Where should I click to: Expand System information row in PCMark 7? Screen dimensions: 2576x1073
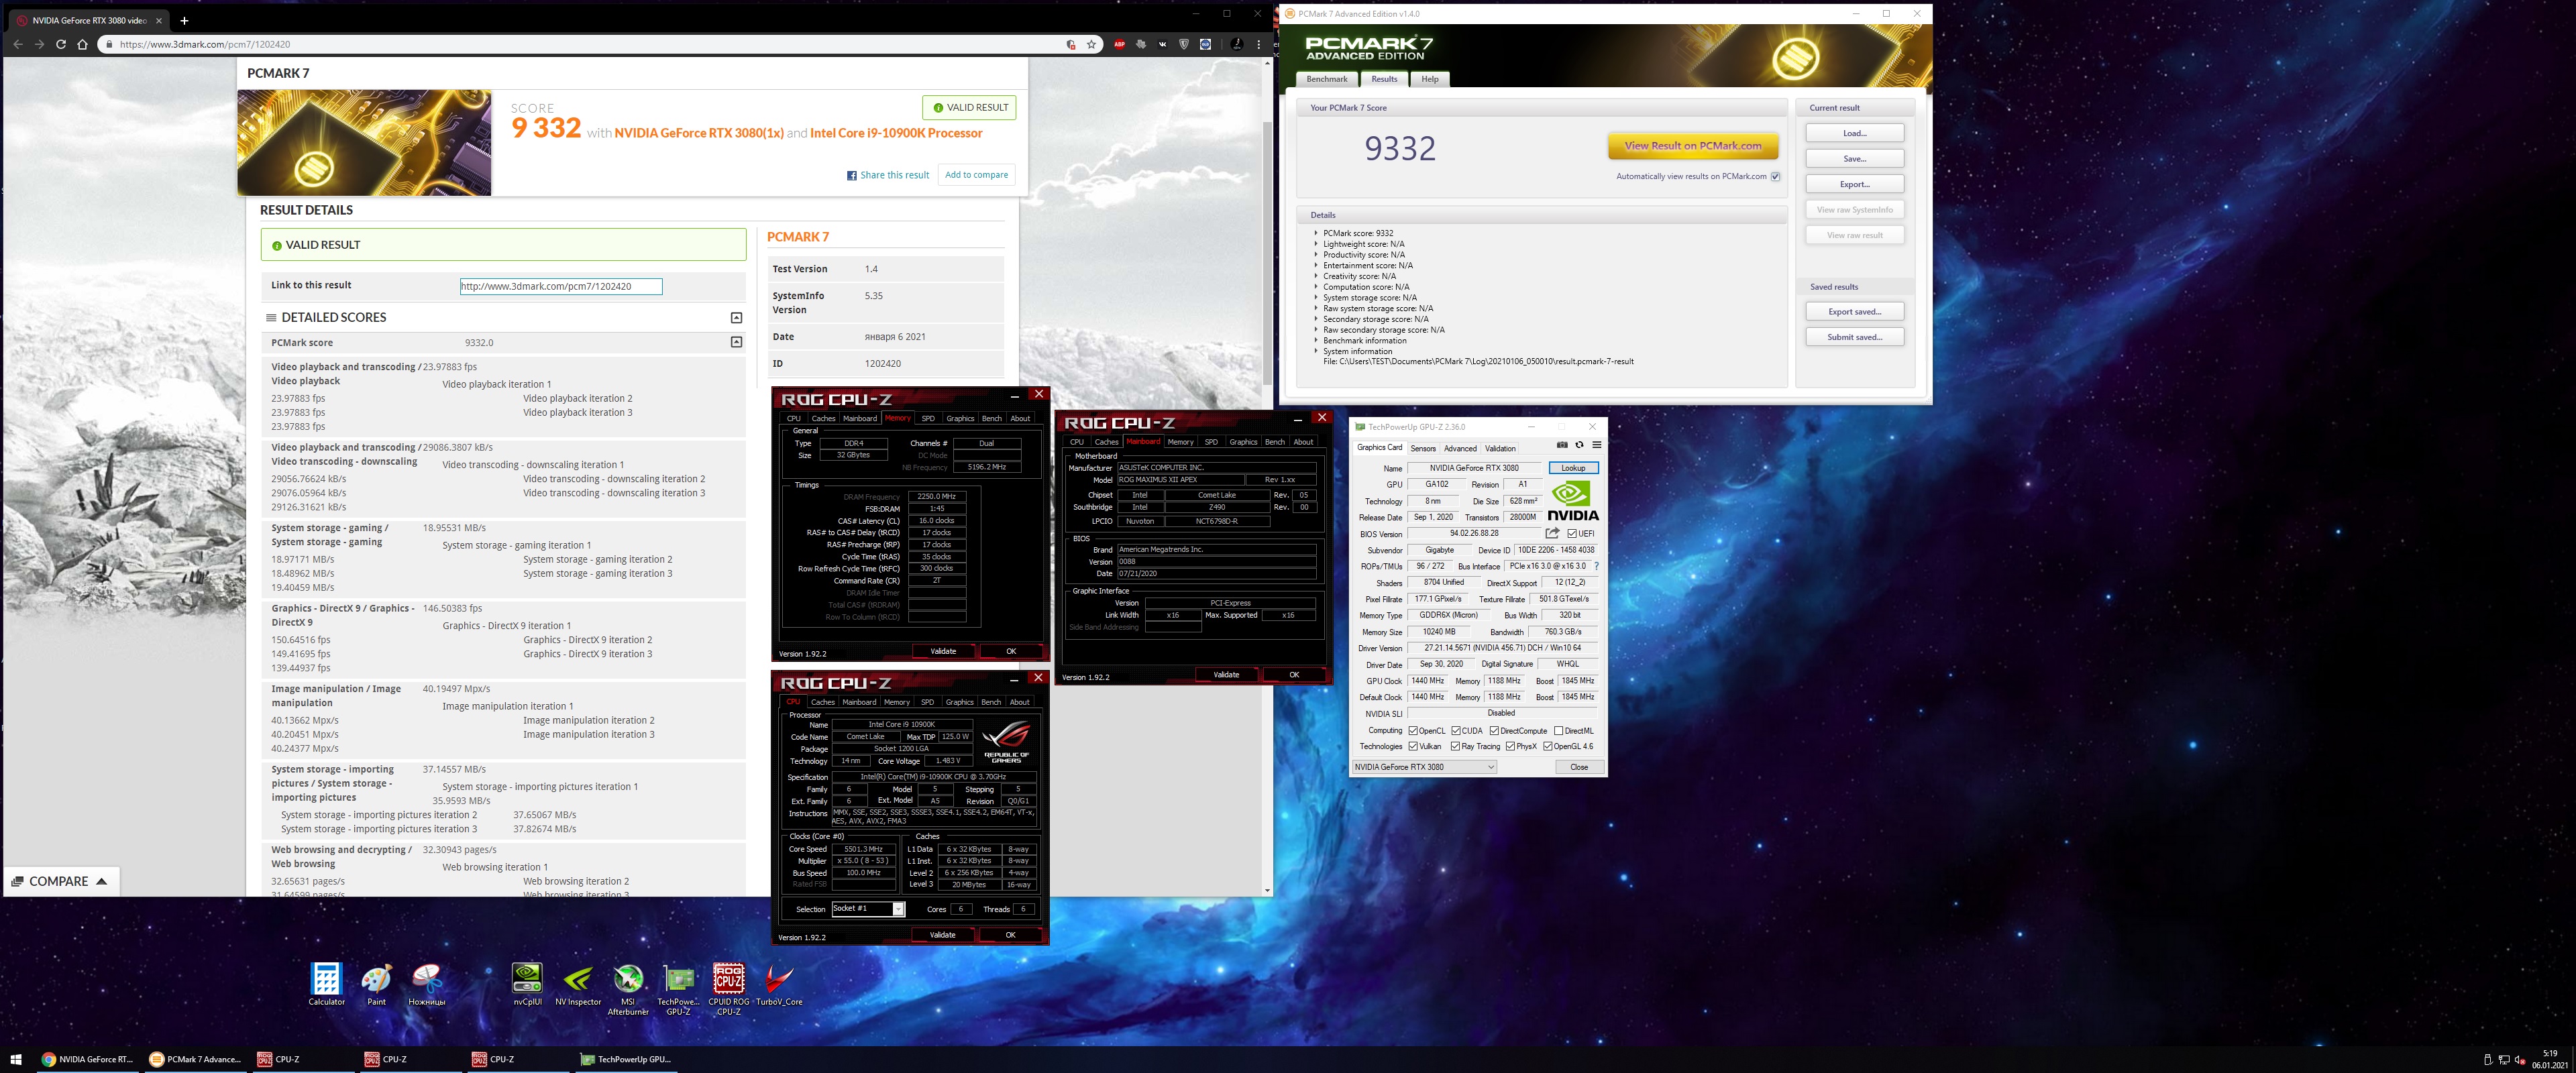pos(1315,351)
